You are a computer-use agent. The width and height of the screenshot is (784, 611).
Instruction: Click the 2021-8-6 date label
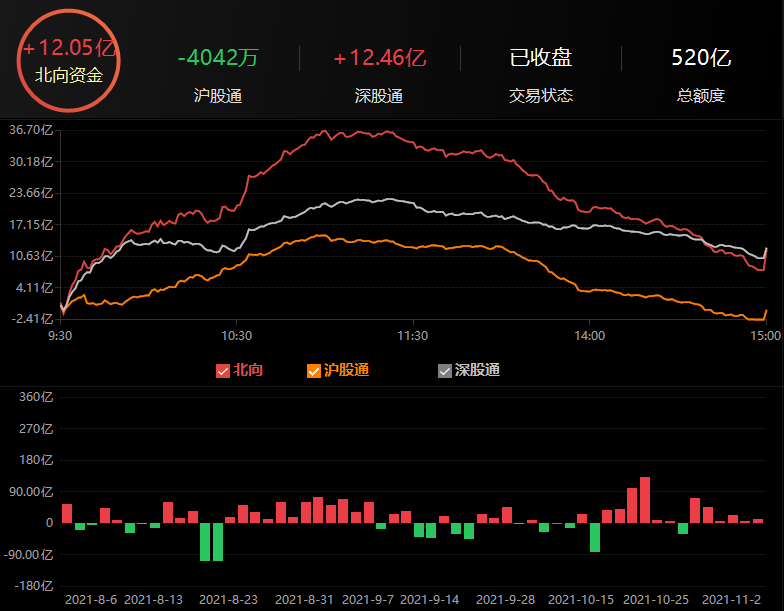91,599
